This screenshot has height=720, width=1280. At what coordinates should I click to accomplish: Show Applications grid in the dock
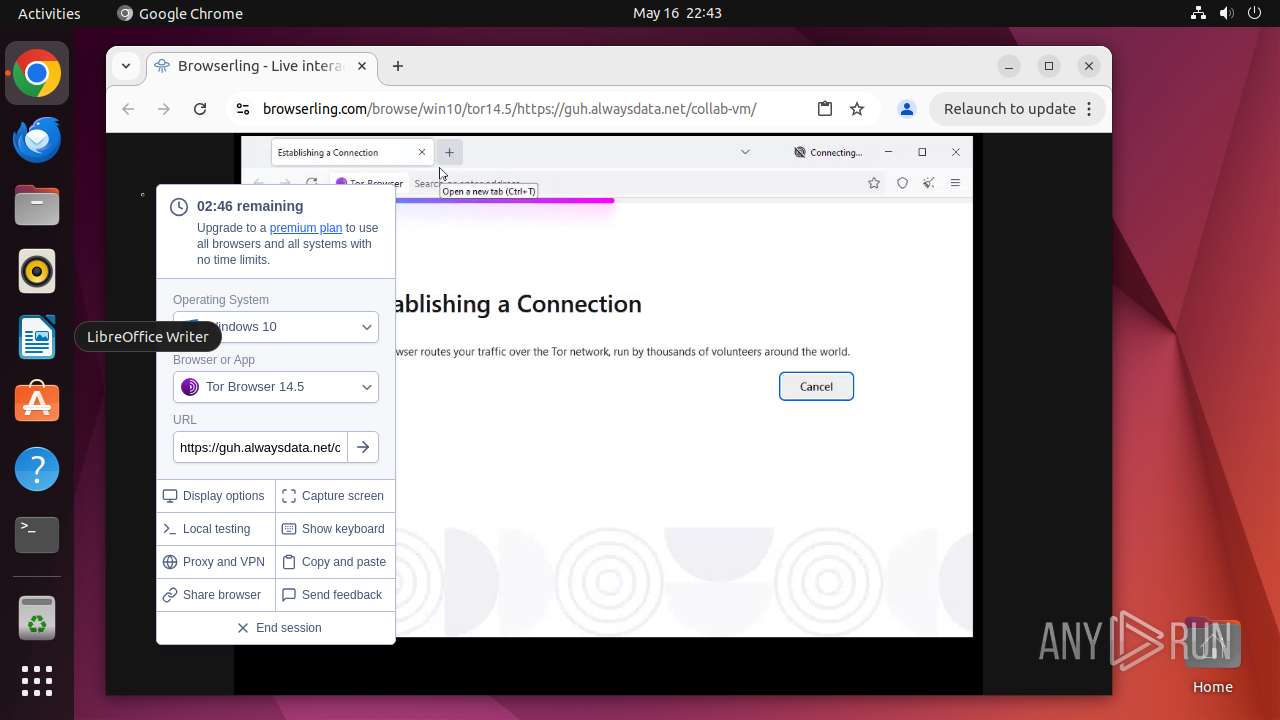pyautogui.click(x=37, y=681)
